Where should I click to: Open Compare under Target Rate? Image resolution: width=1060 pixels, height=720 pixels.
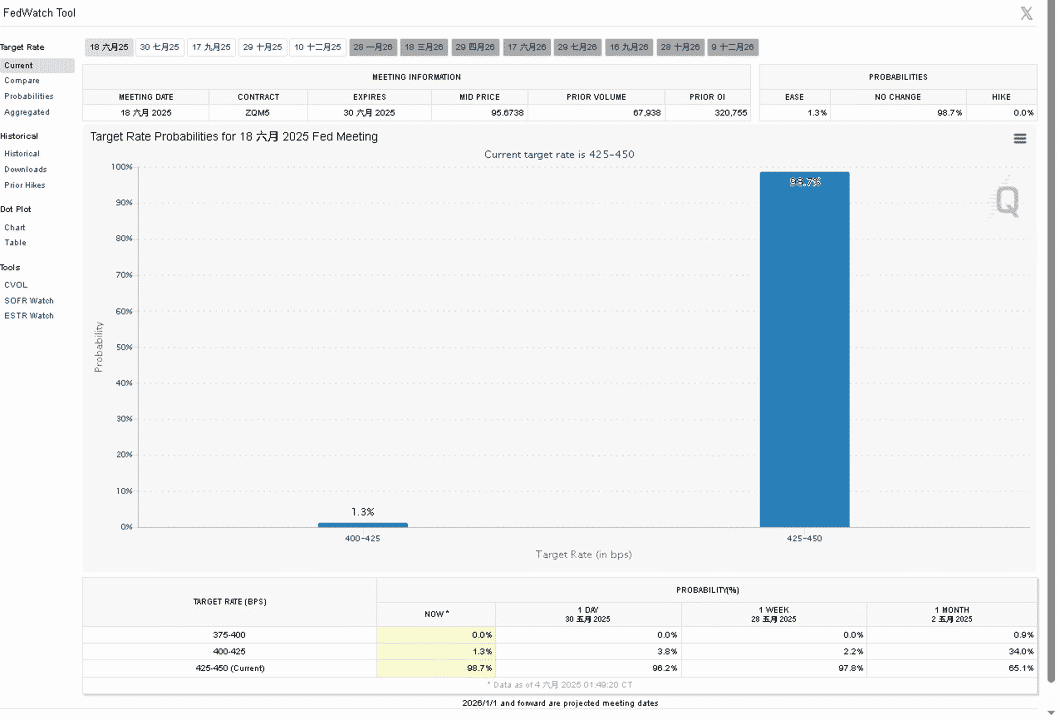coord(22,80)
